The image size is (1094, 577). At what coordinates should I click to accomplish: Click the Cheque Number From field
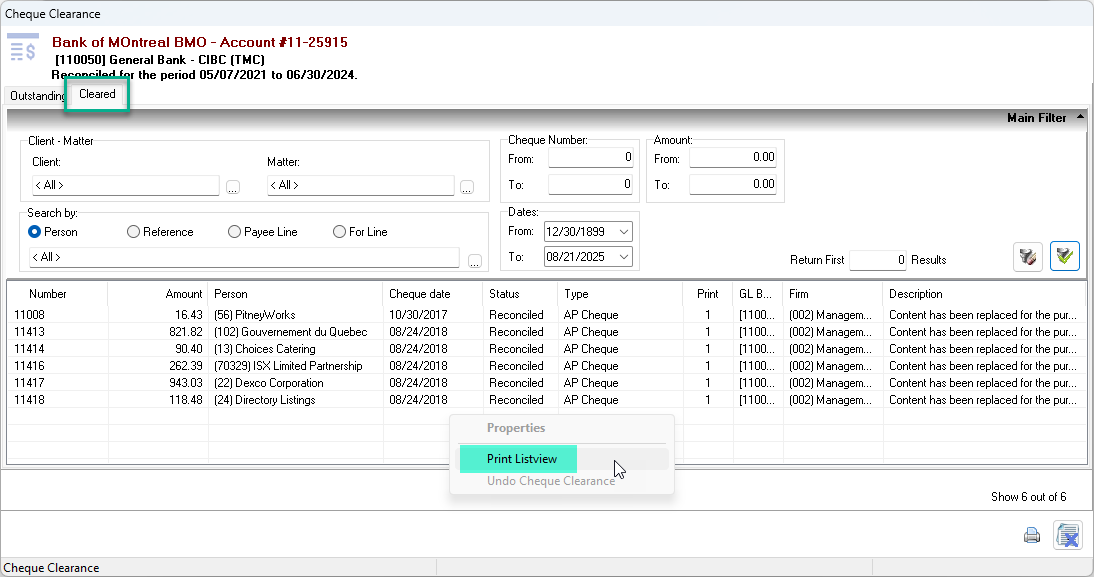pos(591,158)
